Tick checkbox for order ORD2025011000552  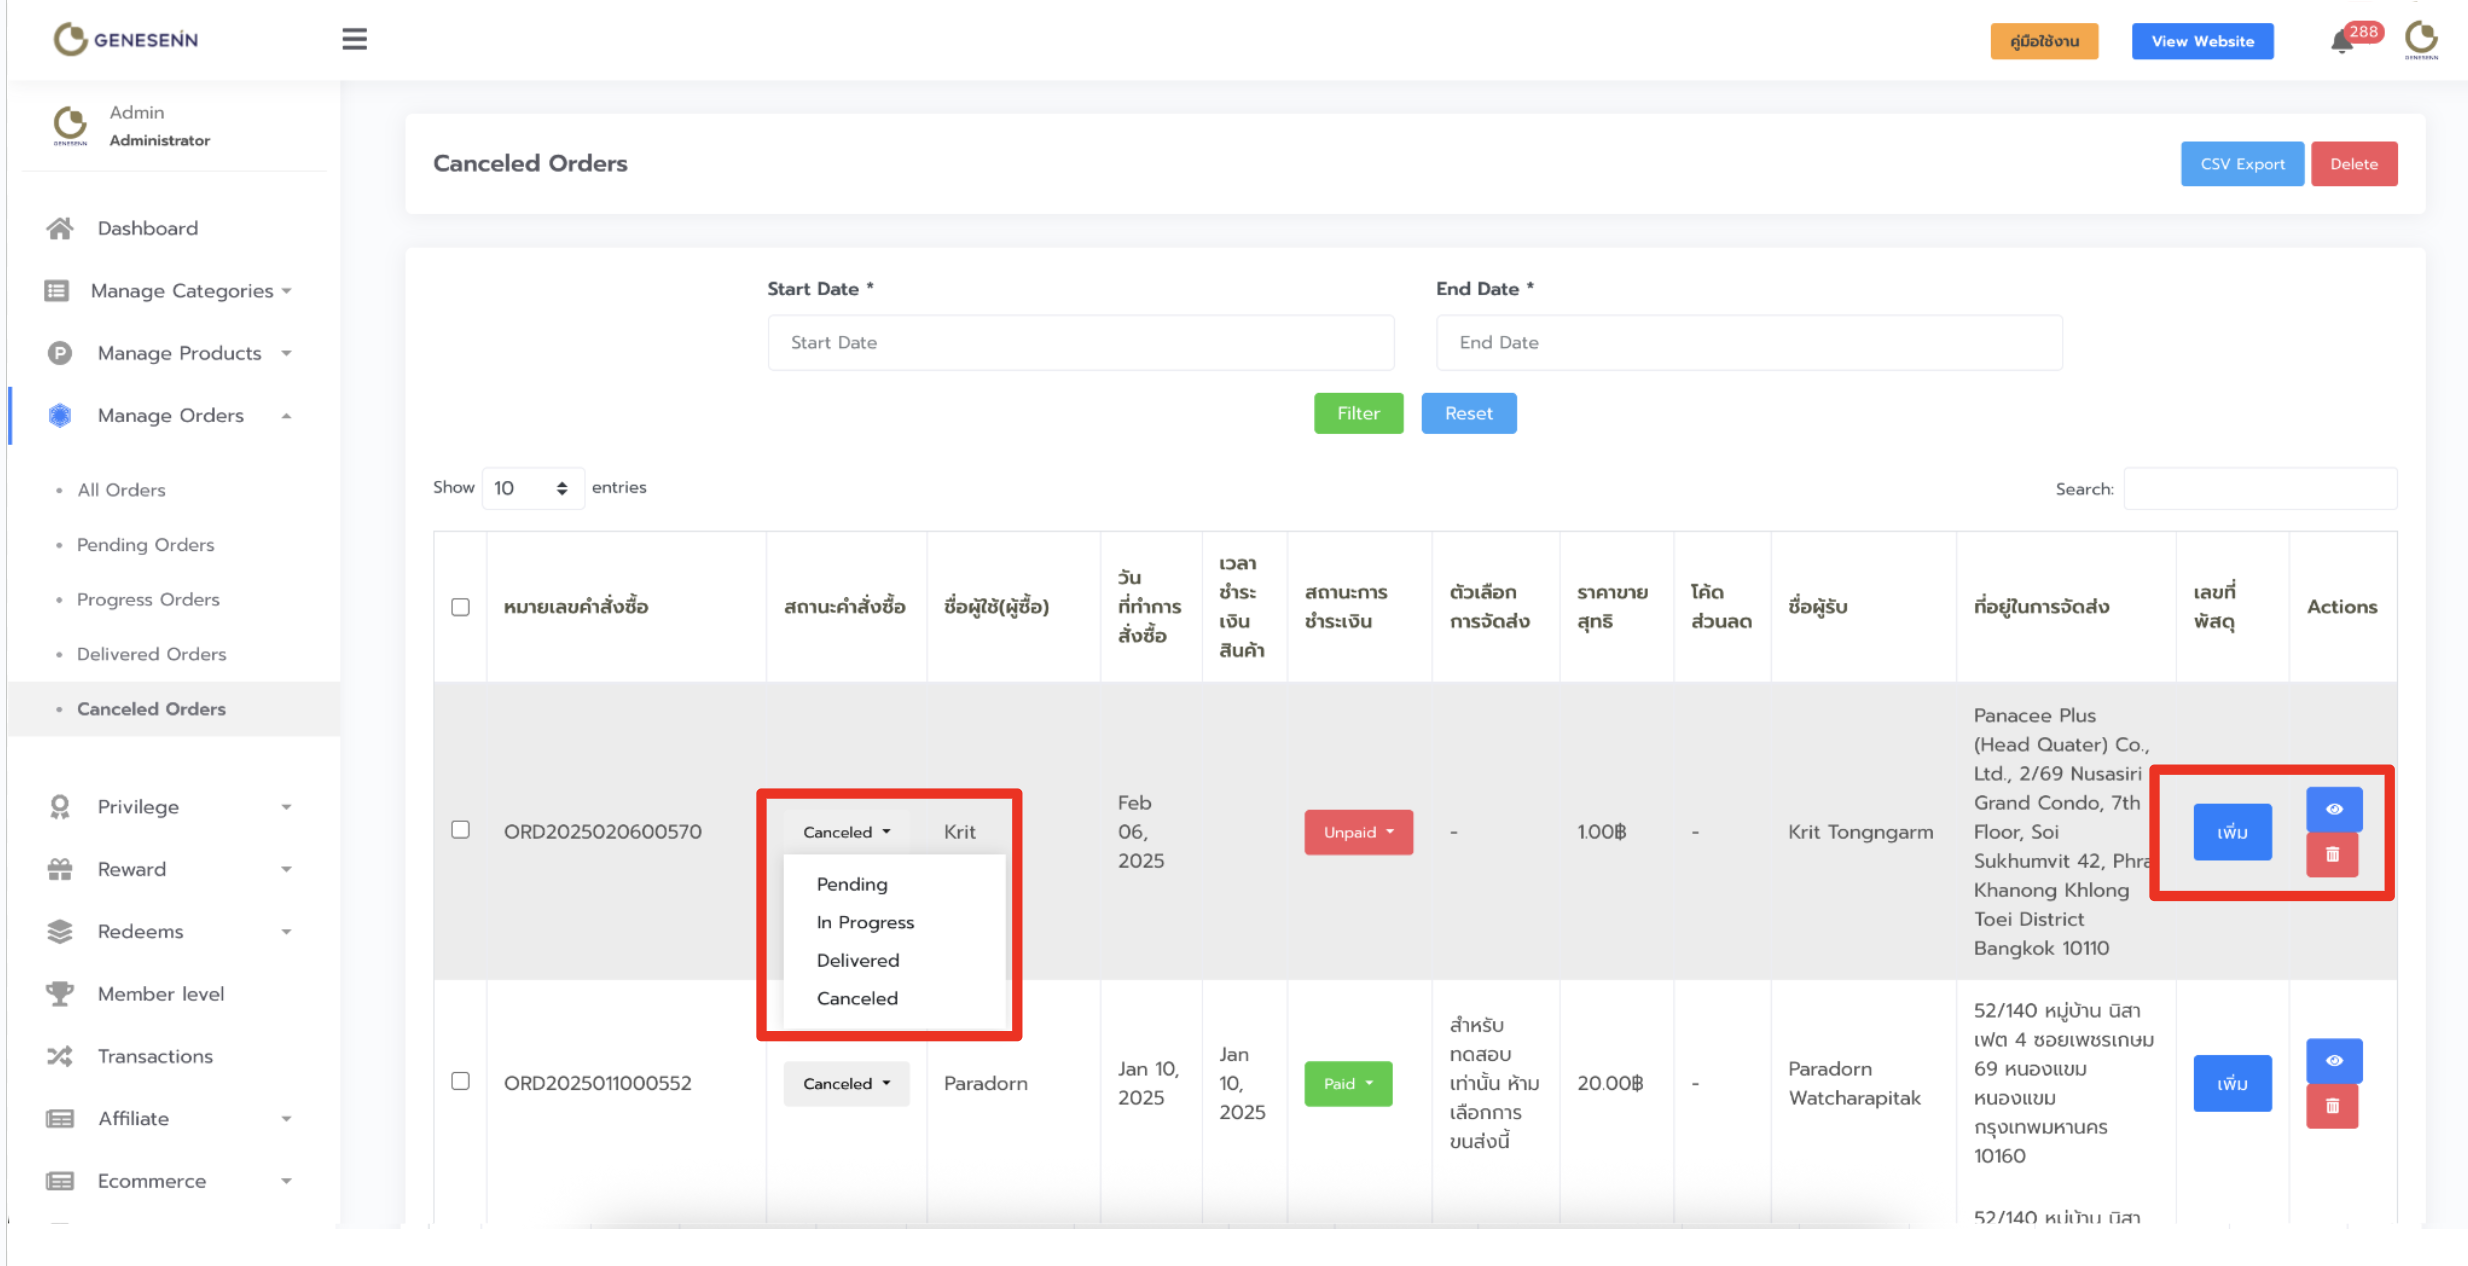click(460, 1081)
